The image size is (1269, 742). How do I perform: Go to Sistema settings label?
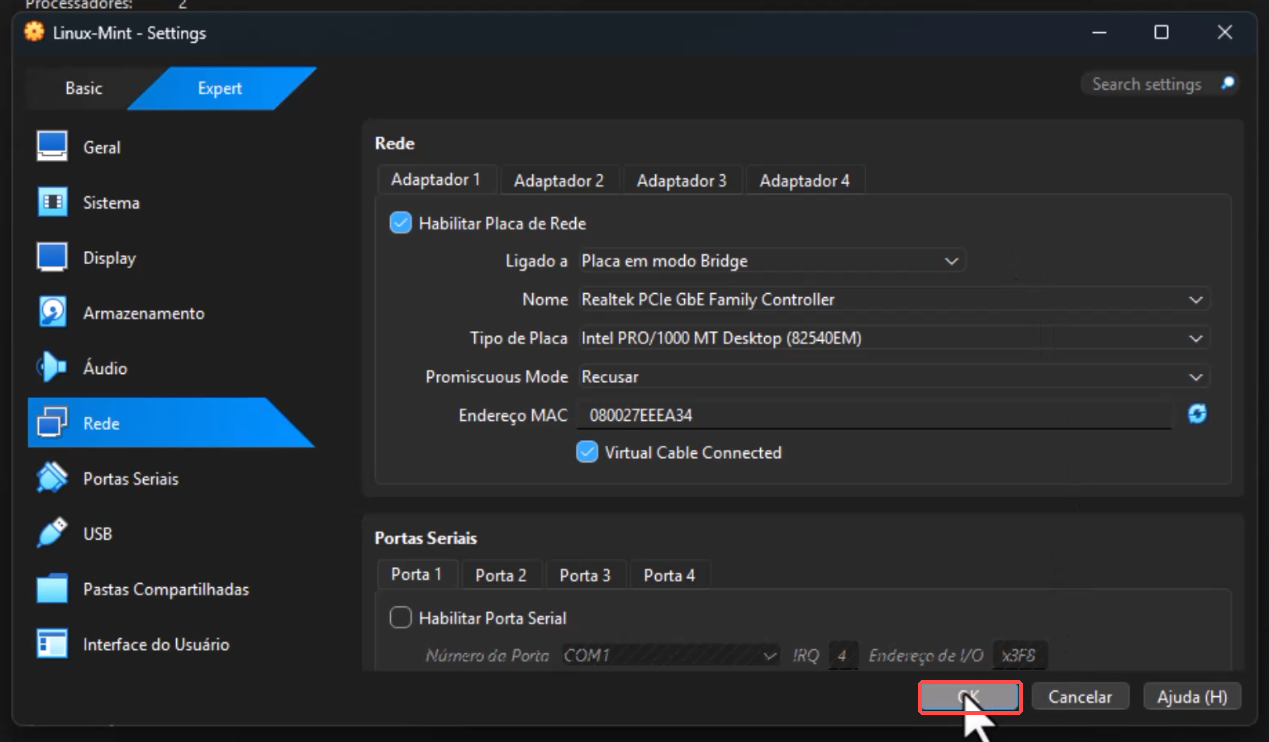111,202
